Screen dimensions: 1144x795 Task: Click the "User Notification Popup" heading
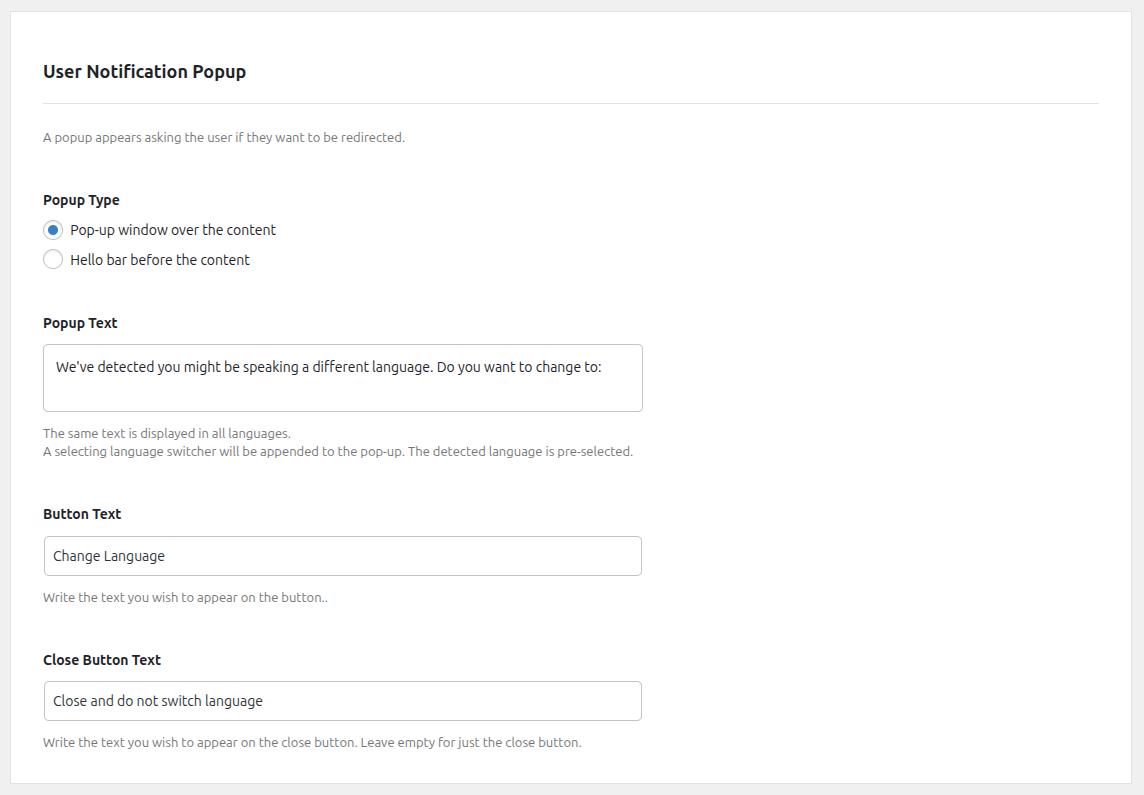click(x=144, y=71)
